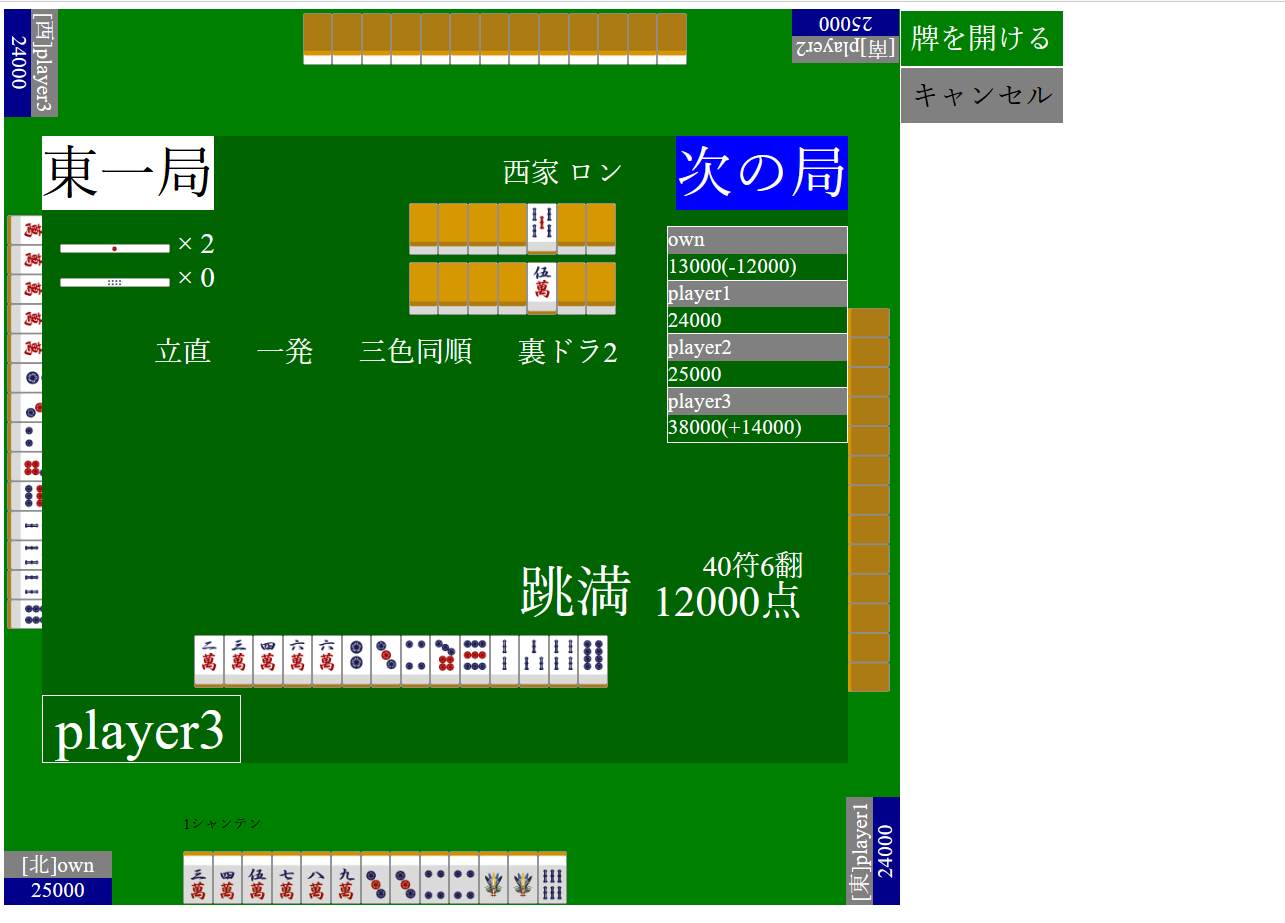Viewport: 1285px width, 923px height.
Task: Click the 3-pin tile in winning hand
Action: tap(386, 661)
